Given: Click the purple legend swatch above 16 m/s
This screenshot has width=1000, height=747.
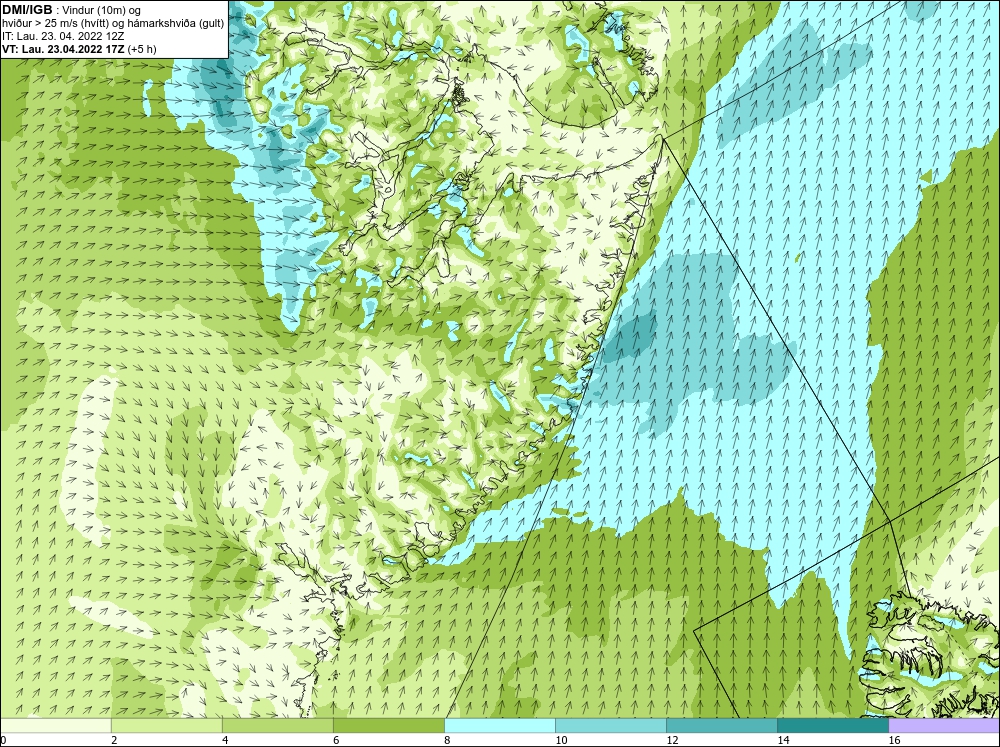Looking at the screenshot, I should point(944,725).
